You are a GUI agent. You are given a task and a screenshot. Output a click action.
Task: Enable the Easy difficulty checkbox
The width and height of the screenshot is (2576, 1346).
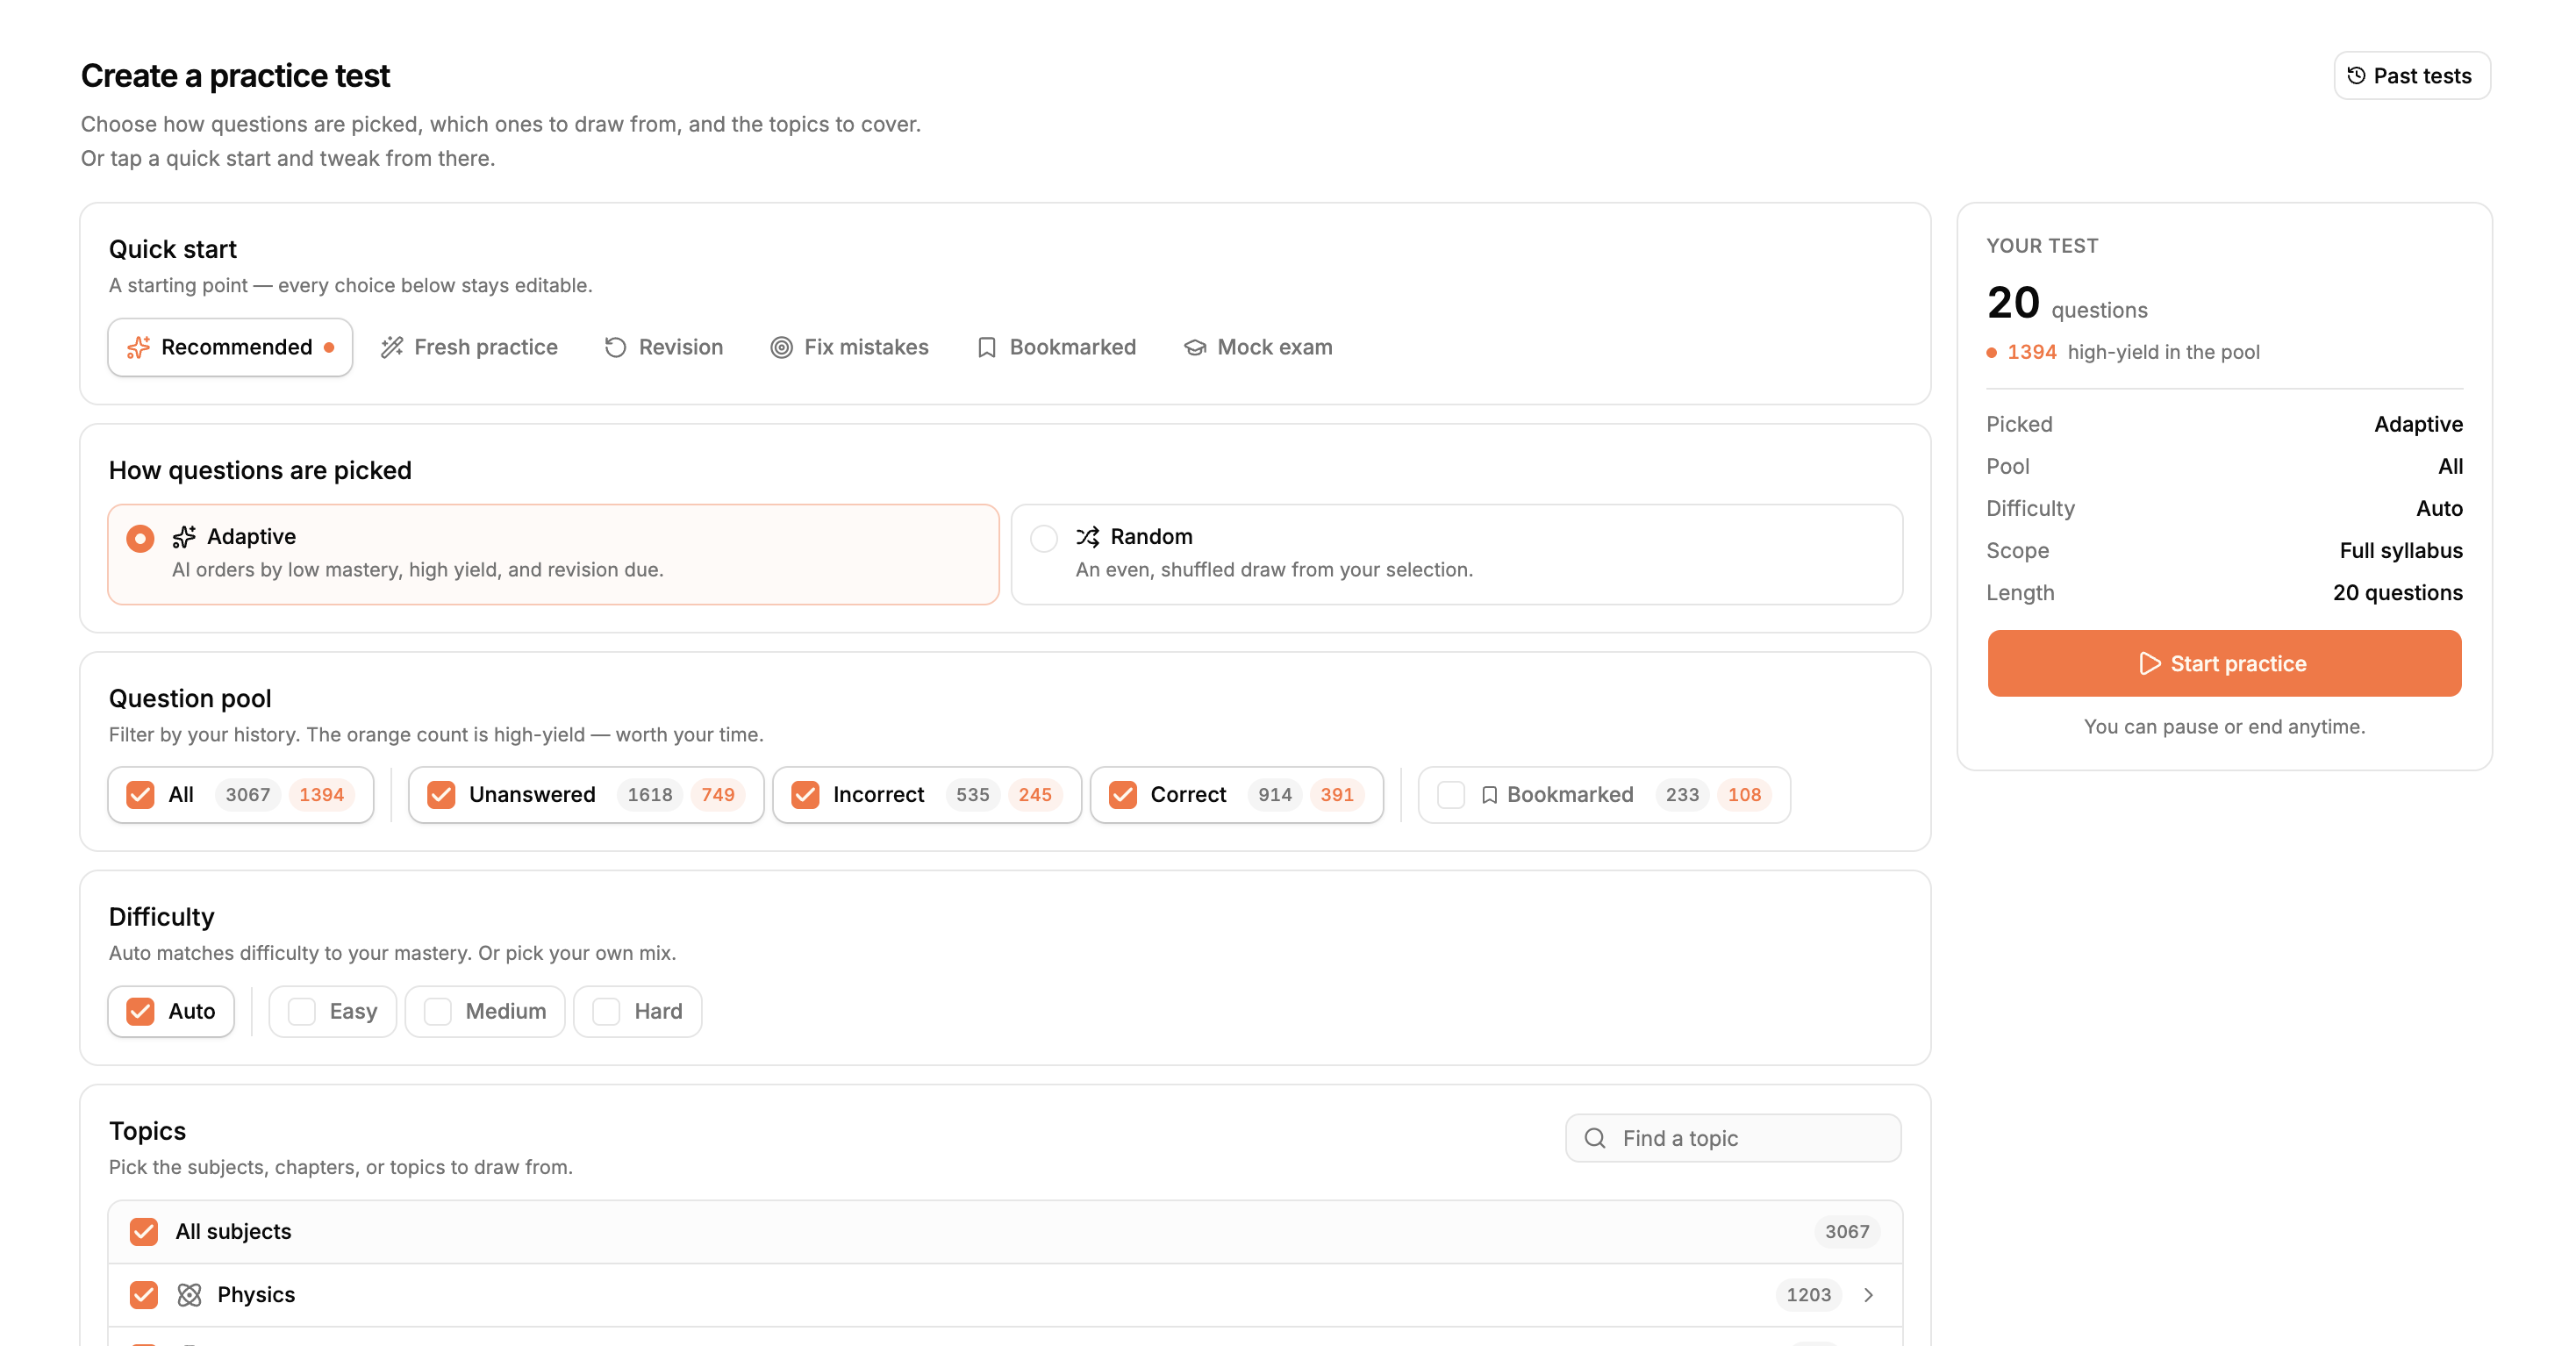tap(302, 1012)
